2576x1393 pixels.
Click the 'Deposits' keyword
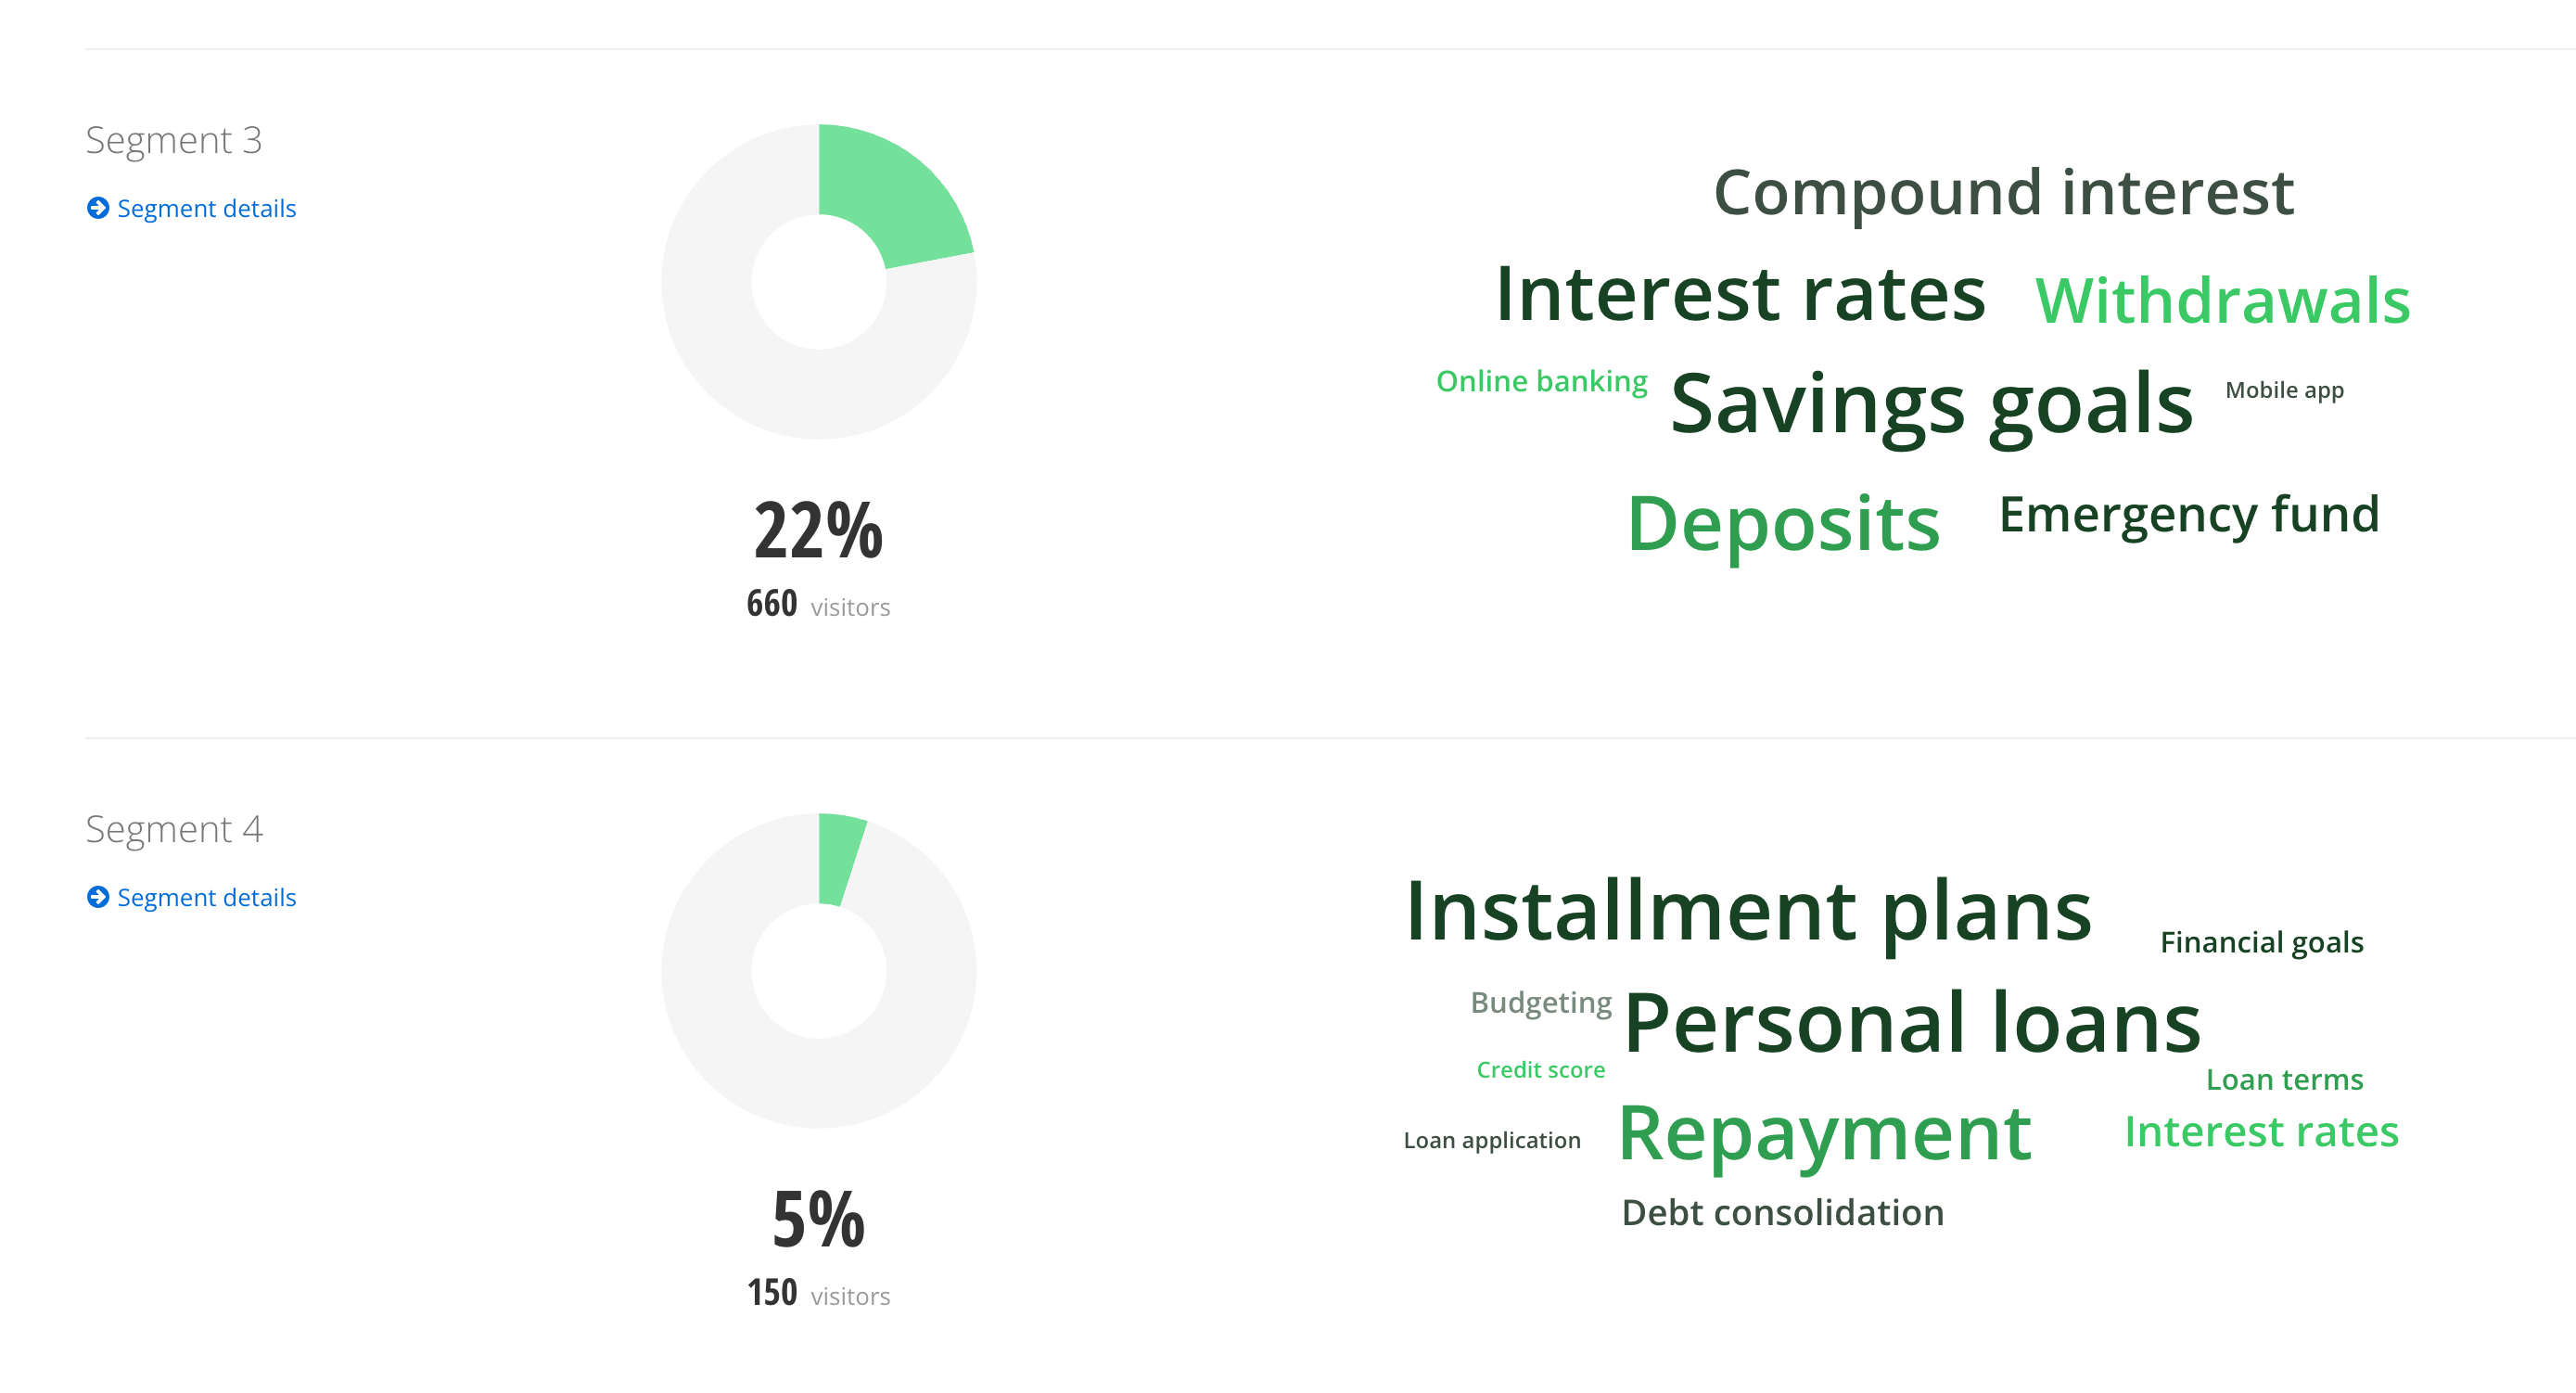click(1783, 523)
